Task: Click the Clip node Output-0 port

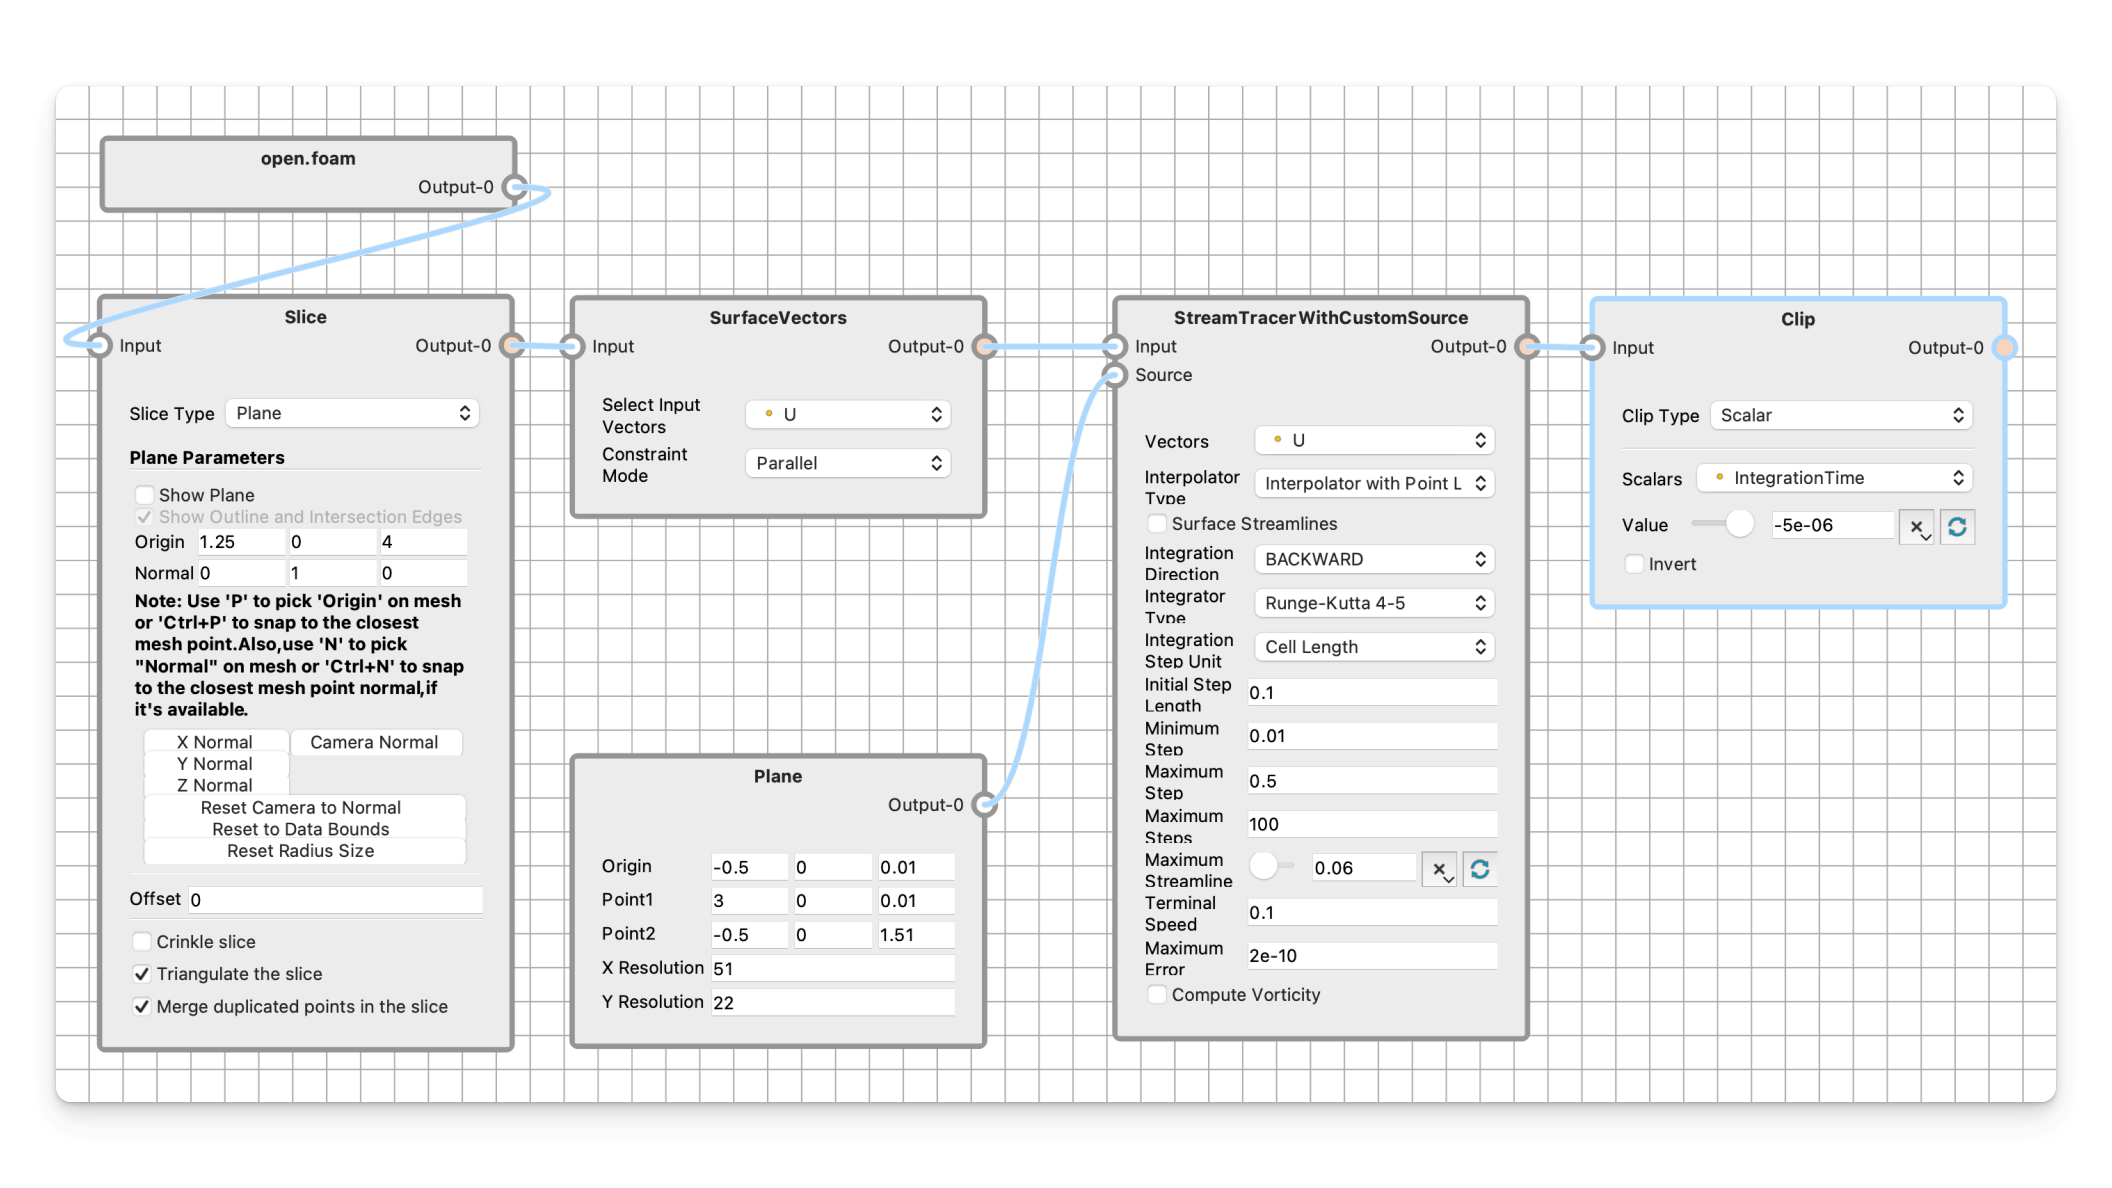Action: click(2004, 347)
